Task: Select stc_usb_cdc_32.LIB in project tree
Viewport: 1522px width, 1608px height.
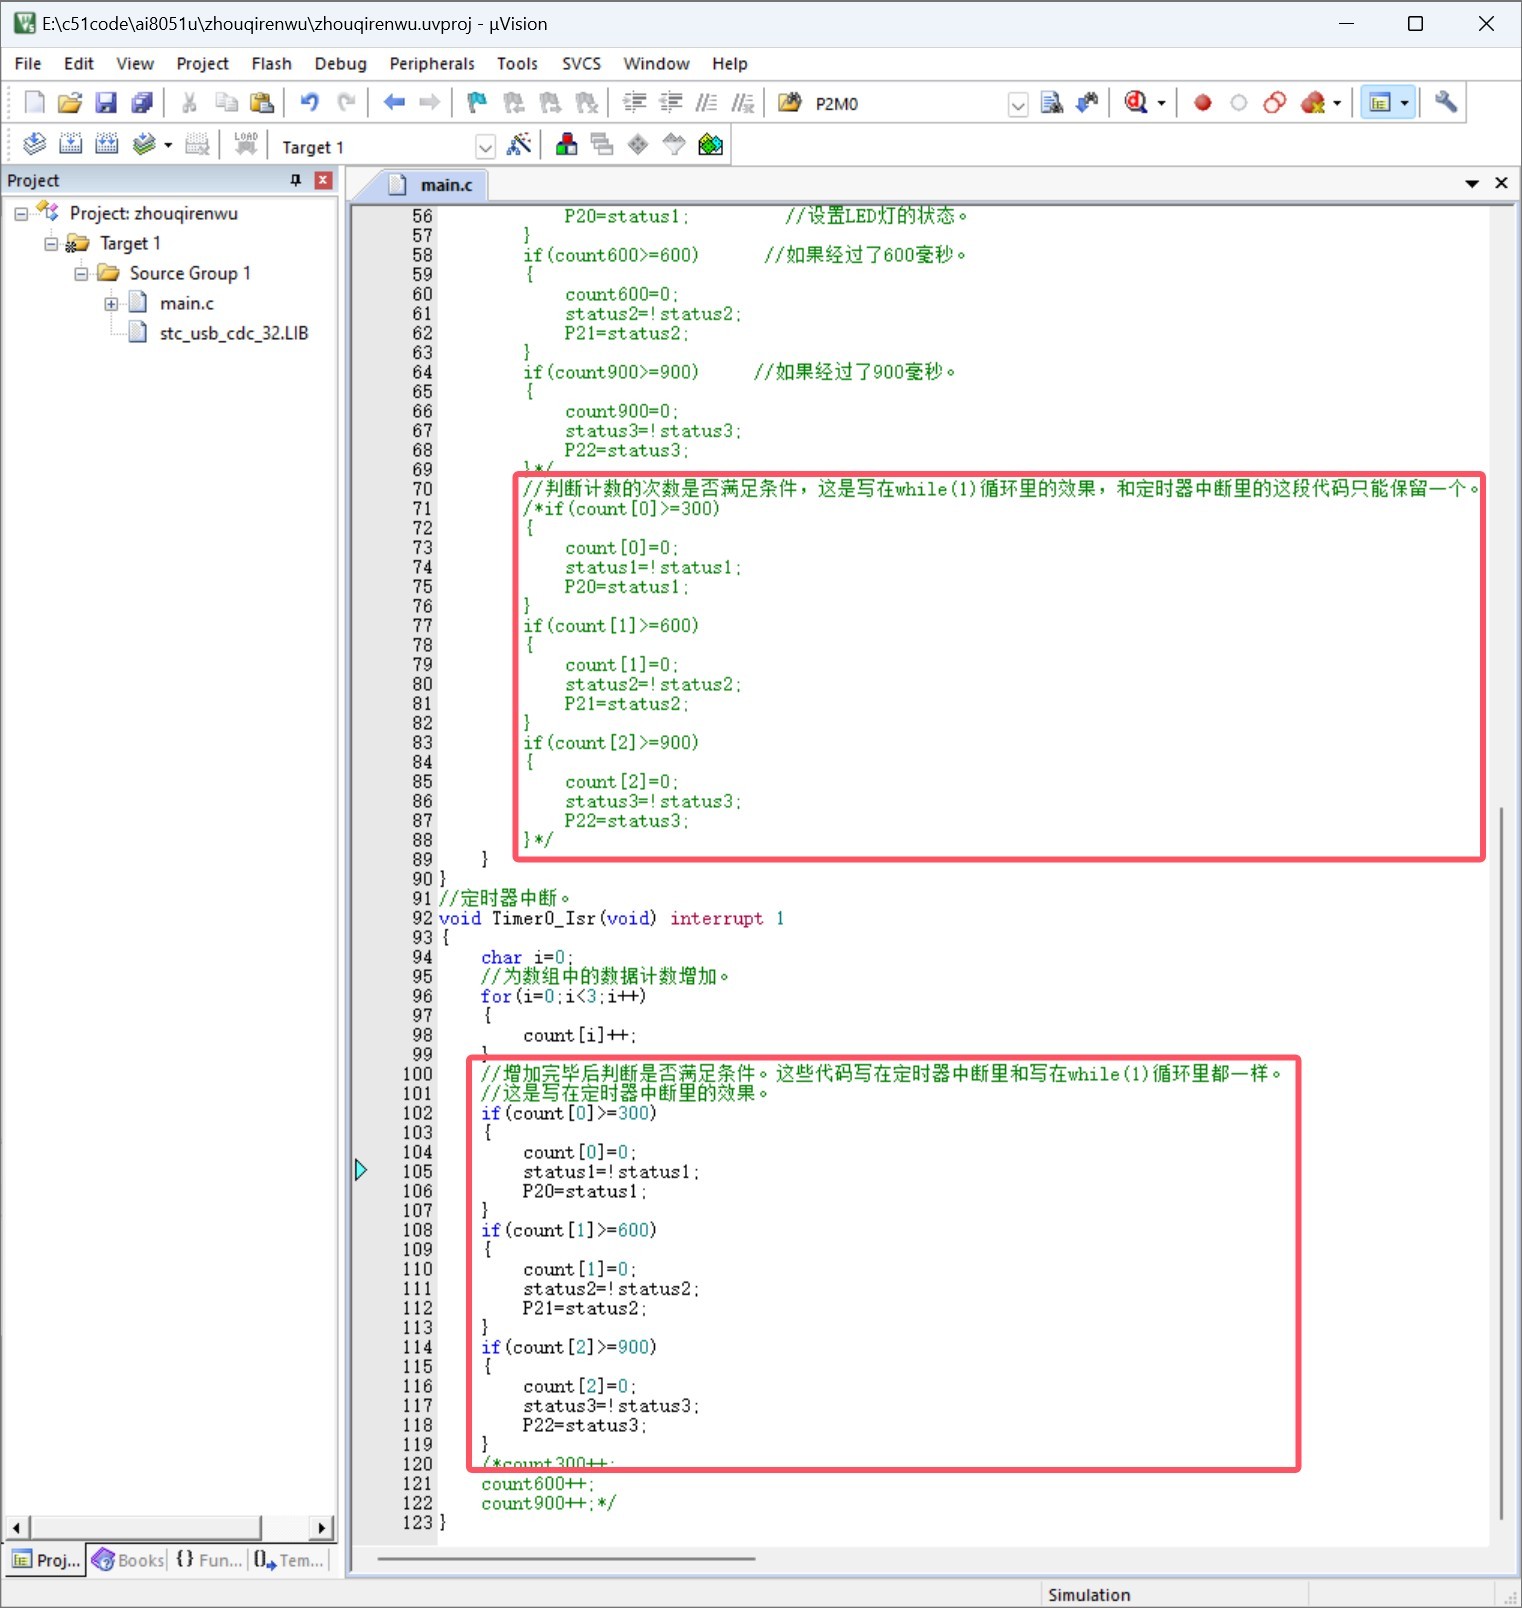Action: click(x=234, y=333)
